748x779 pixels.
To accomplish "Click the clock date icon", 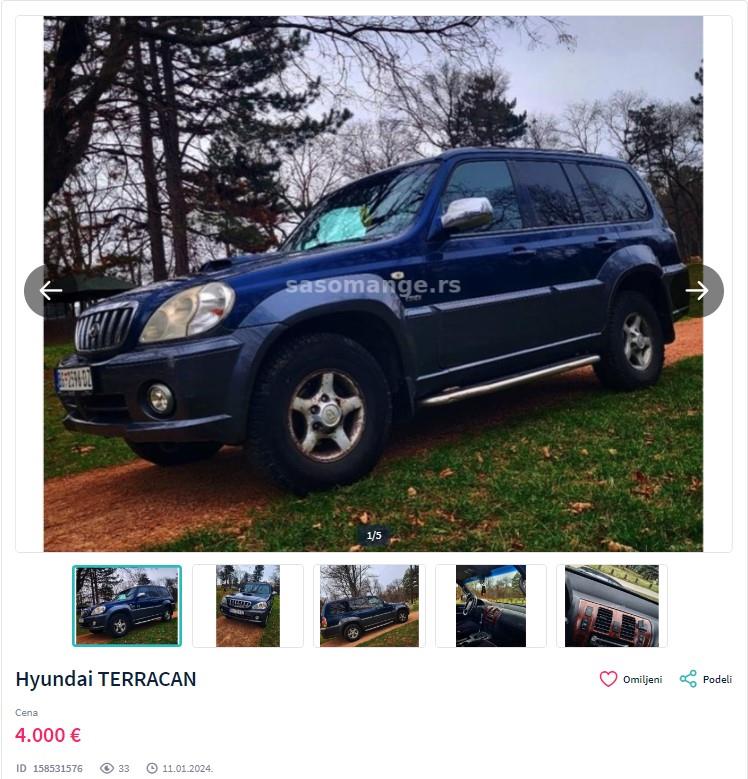I will [x=152, y=769].
